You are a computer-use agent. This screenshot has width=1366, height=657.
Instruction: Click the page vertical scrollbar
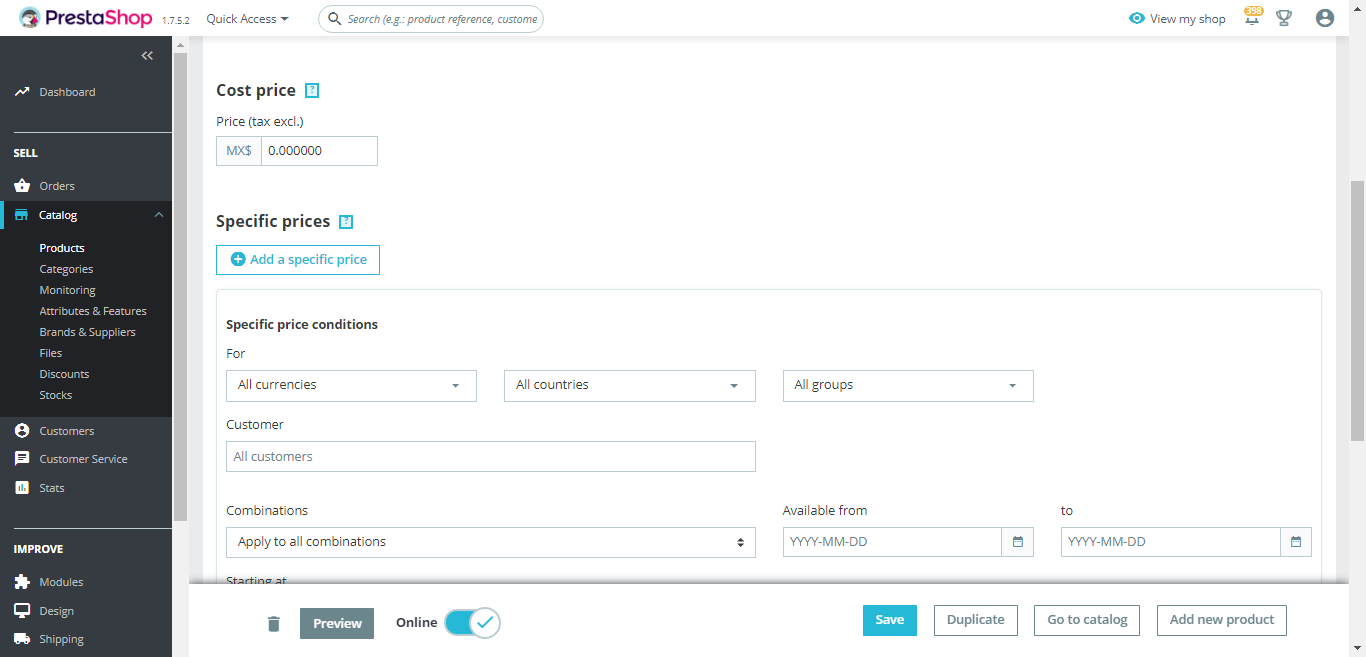(x=1357, y=310)
